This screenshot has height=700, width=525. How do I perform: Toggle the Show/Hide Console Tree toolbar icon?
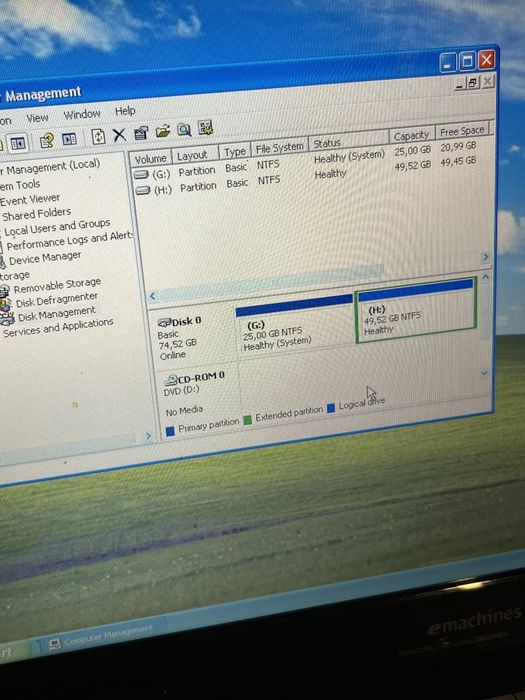tap(18, 143)
